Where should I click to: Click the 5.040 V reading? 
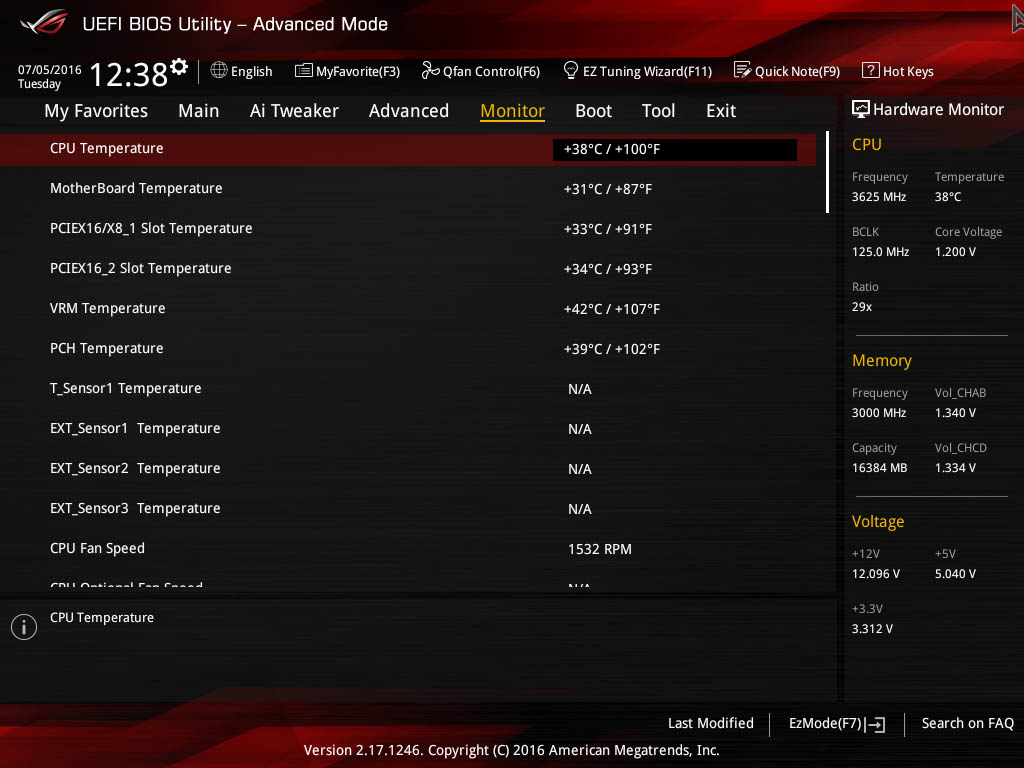click(x=955, y=573)
